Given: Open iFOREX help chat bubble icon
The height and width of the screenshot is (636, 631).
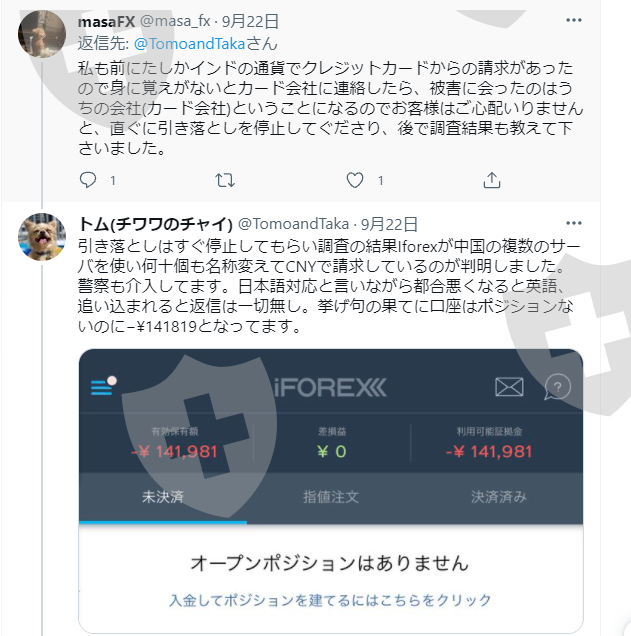Looking at the screenshot, I should 557,387.
